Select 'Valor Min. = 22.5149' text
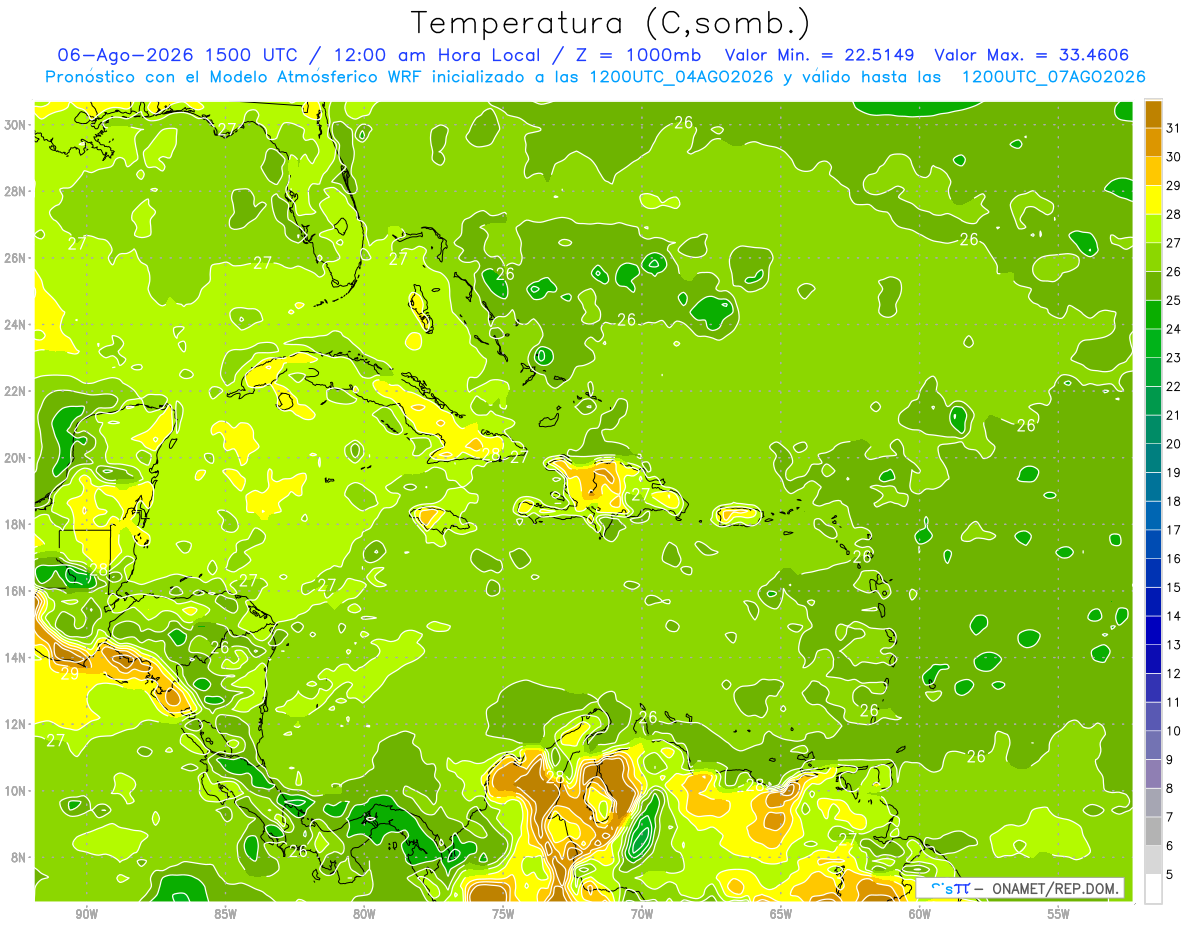1200x927 pixels. (822, 55)
